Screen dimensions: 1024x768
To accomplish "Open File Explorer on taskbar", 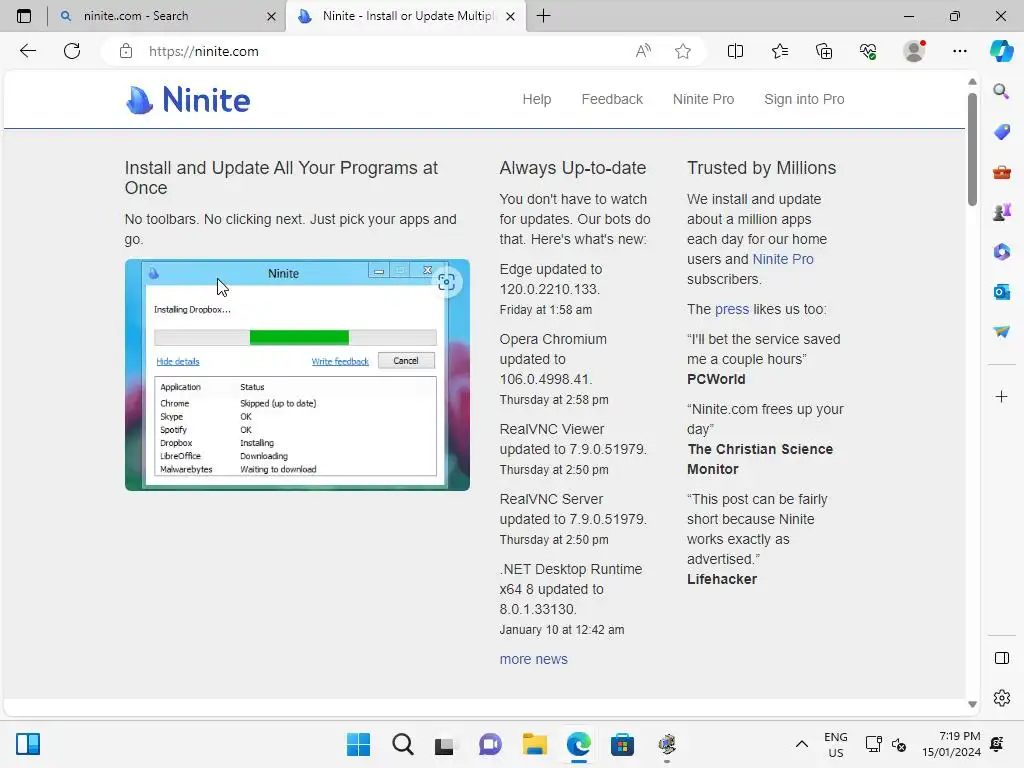I will (x=534, y=744).
